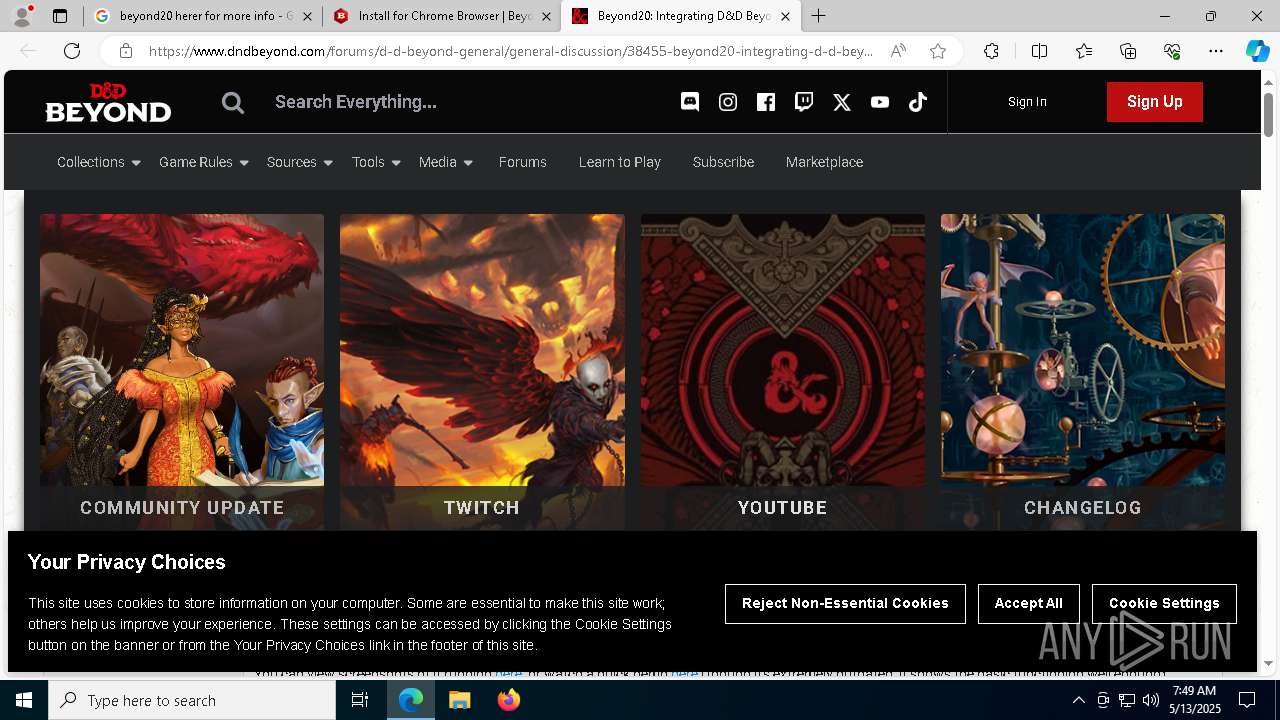Open a new browser tab
Screen dimensions: 1280x720
[818, 16]
